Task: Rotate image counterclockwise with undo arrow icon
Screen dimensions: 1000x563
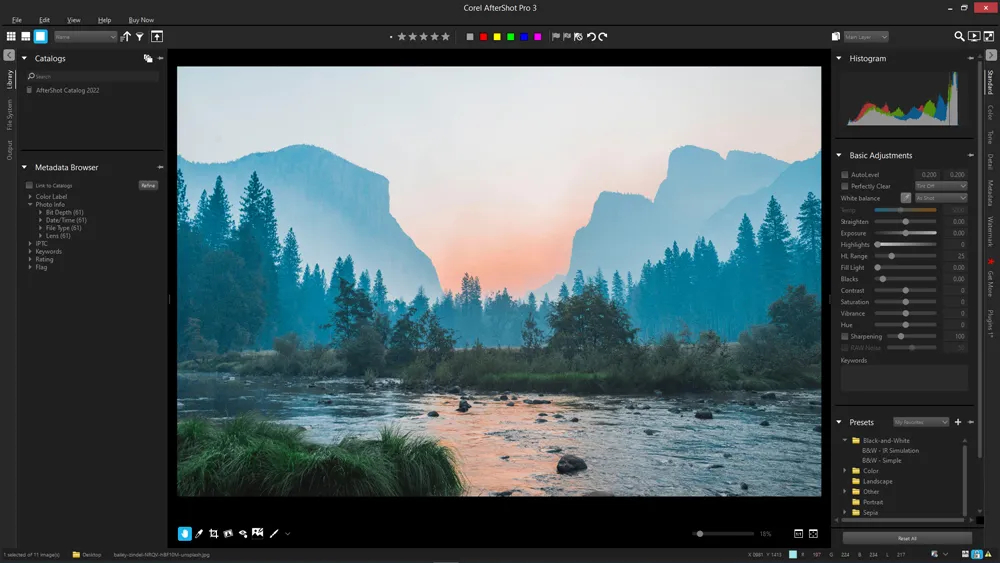Action: click(x=591, y=36)
